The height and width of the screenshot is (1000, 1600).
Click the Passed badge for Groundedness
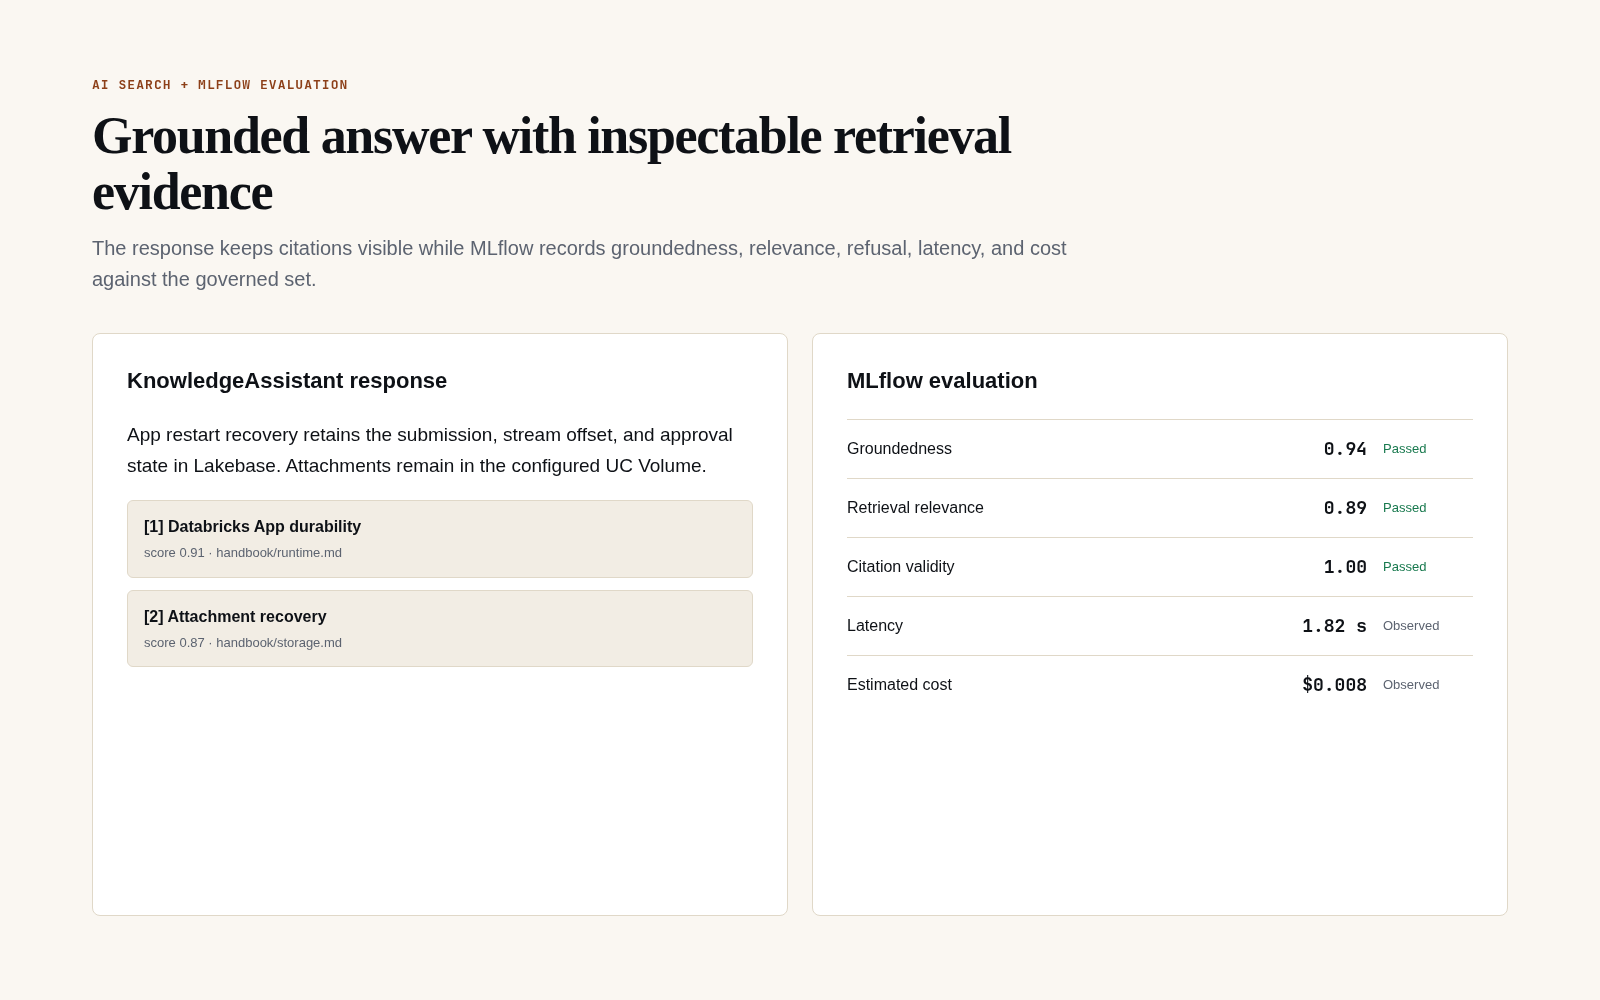(x=1404, y=449)
